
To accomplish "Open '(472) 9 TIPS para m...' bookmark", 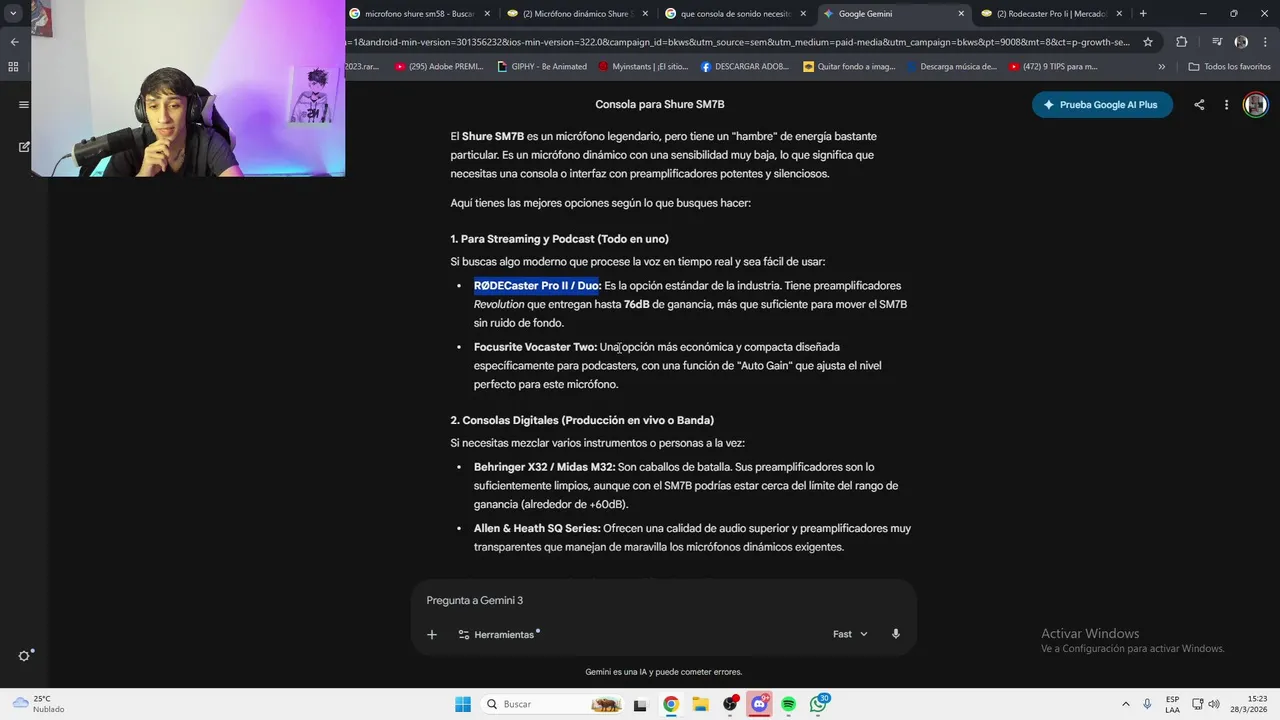I will (x=1054, y=67).
